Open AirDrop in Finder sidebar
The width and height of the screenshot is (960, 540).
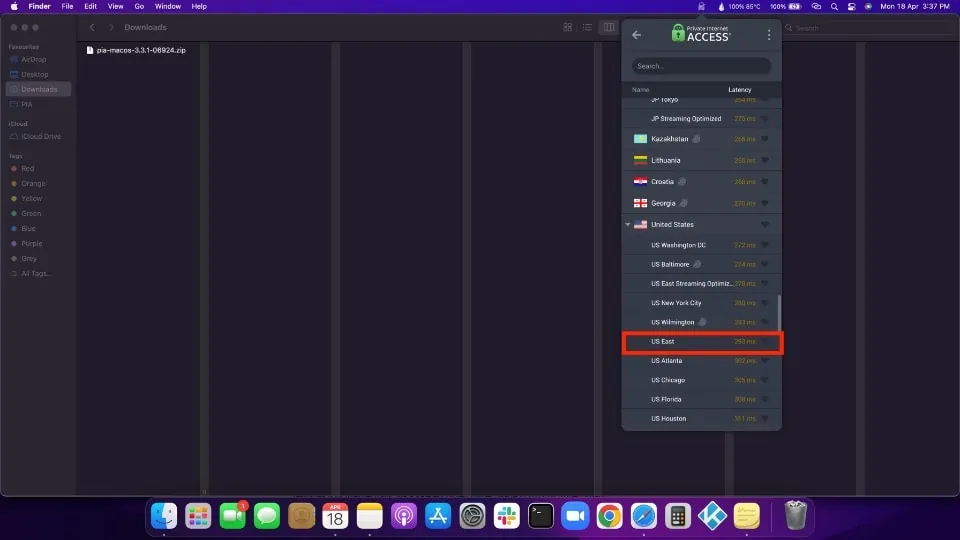tap(34, 59)
